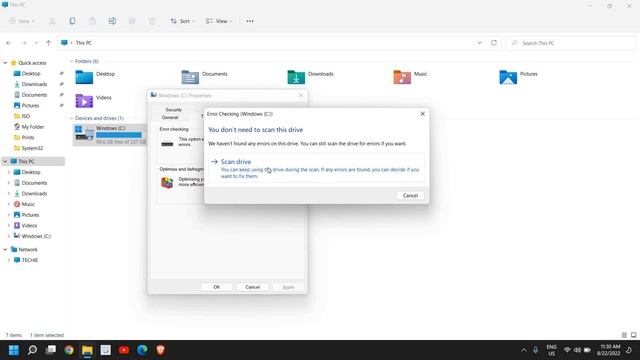Close the Error Checking dialog window
The height and width of the screenshot is (360, 640).
pyautogui.click(x=422, y=114)
